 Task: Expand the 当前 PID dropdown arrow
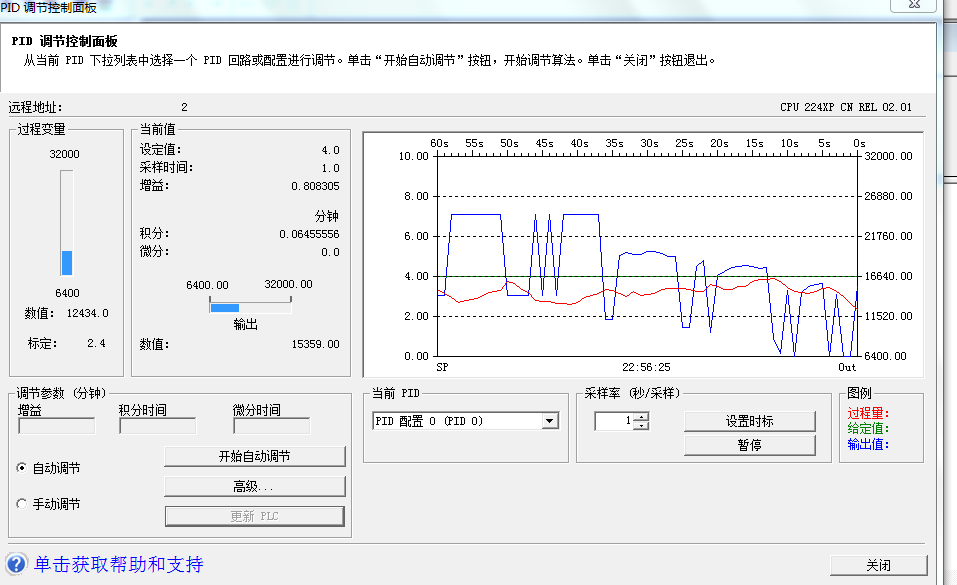549,422
